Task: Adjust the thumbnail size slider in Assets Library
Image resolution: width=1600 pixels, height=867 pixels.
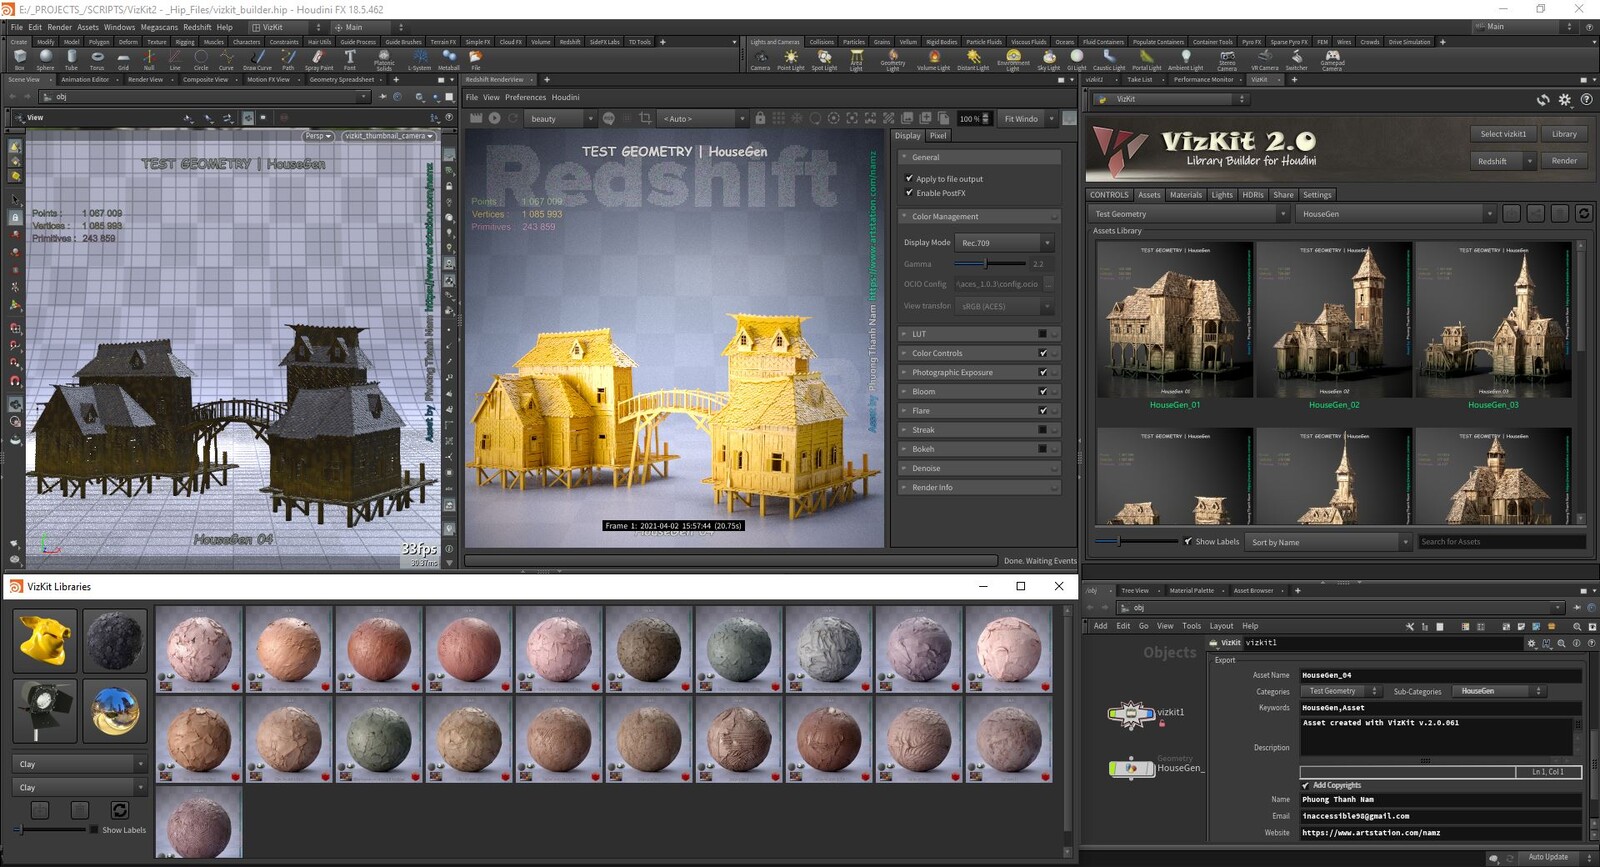Action: [x=1136, y=541]
